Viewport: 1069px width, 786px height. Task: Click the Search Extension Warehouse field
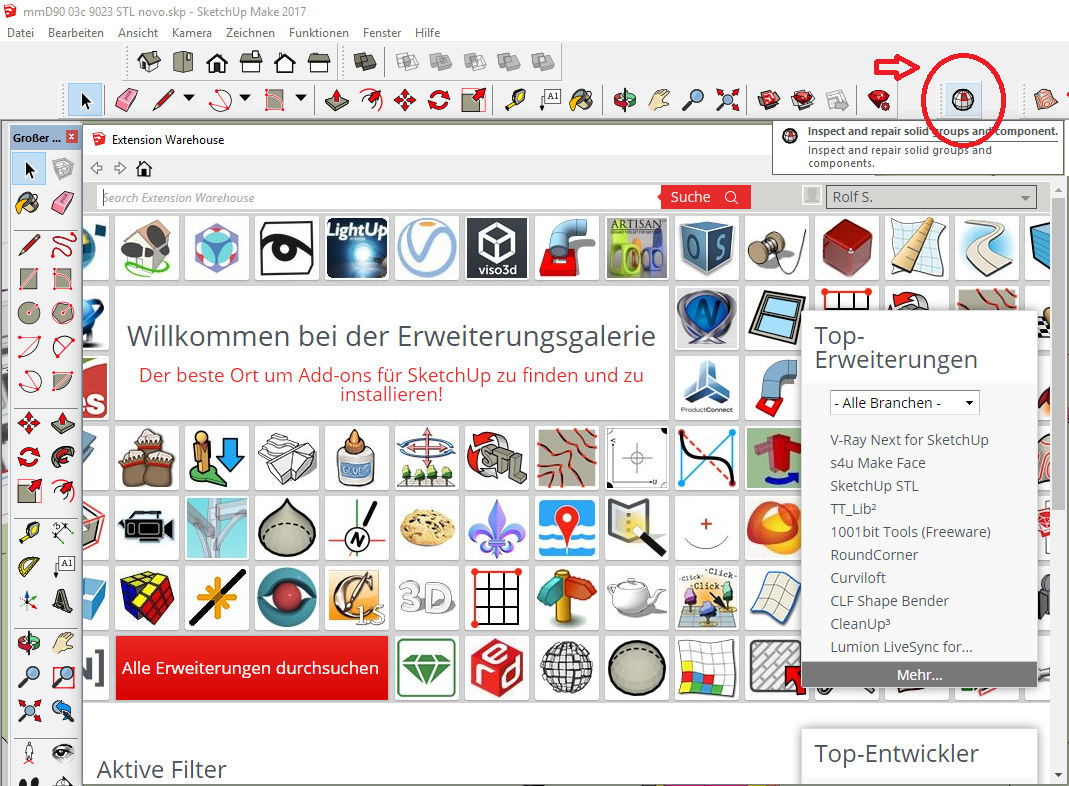pos(380,198)
